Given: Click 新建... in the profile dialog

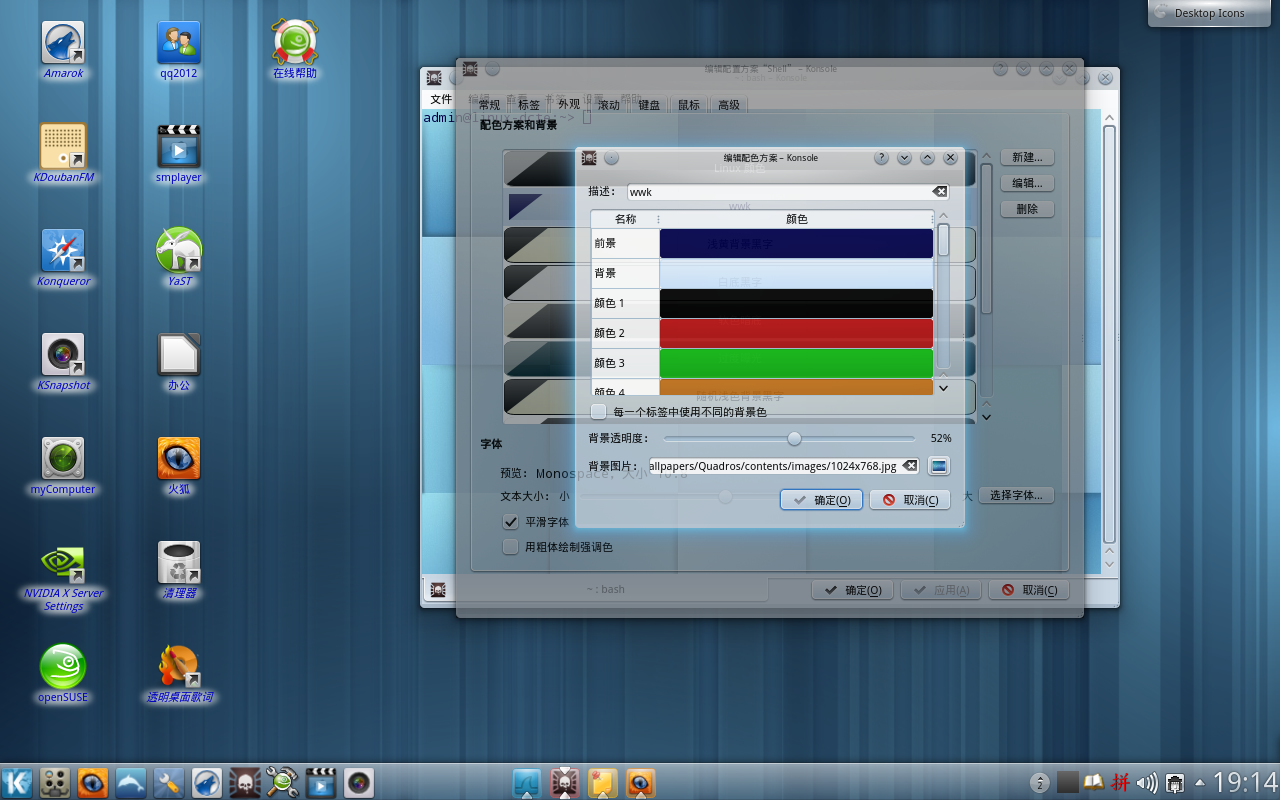Looking at the screenshot, I should (1027, 157).
